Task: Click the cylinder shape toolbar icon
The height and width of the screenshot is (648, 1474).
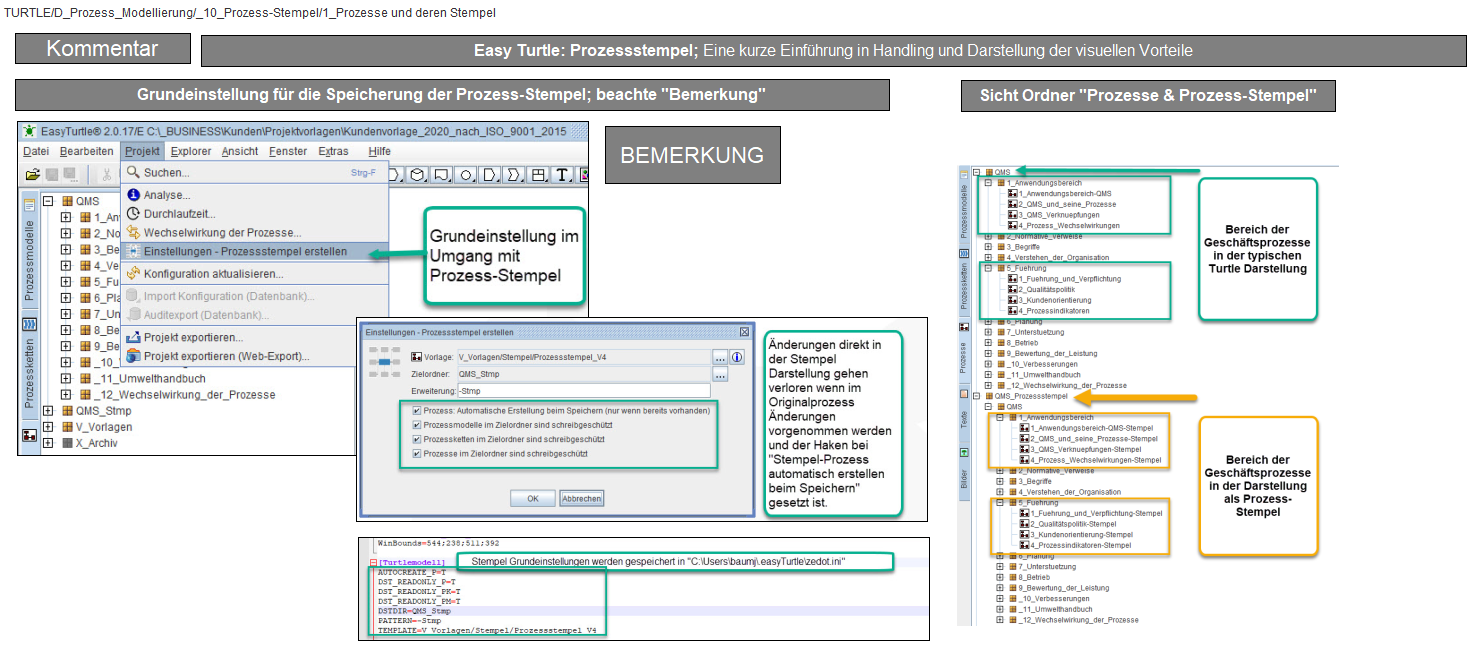Action: coord(417,175)
